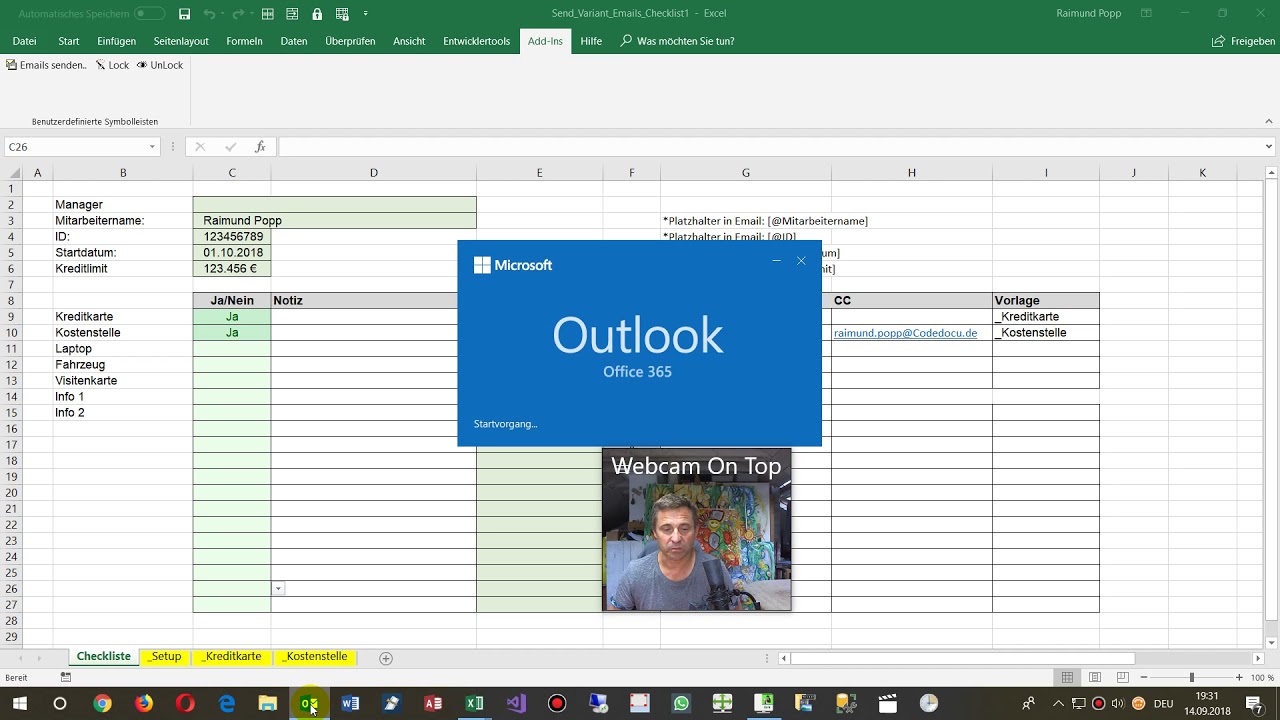The image size is (1280, 720).
Task: Open cell C26 validation dropdown arrow
Action: click(278, 589)
